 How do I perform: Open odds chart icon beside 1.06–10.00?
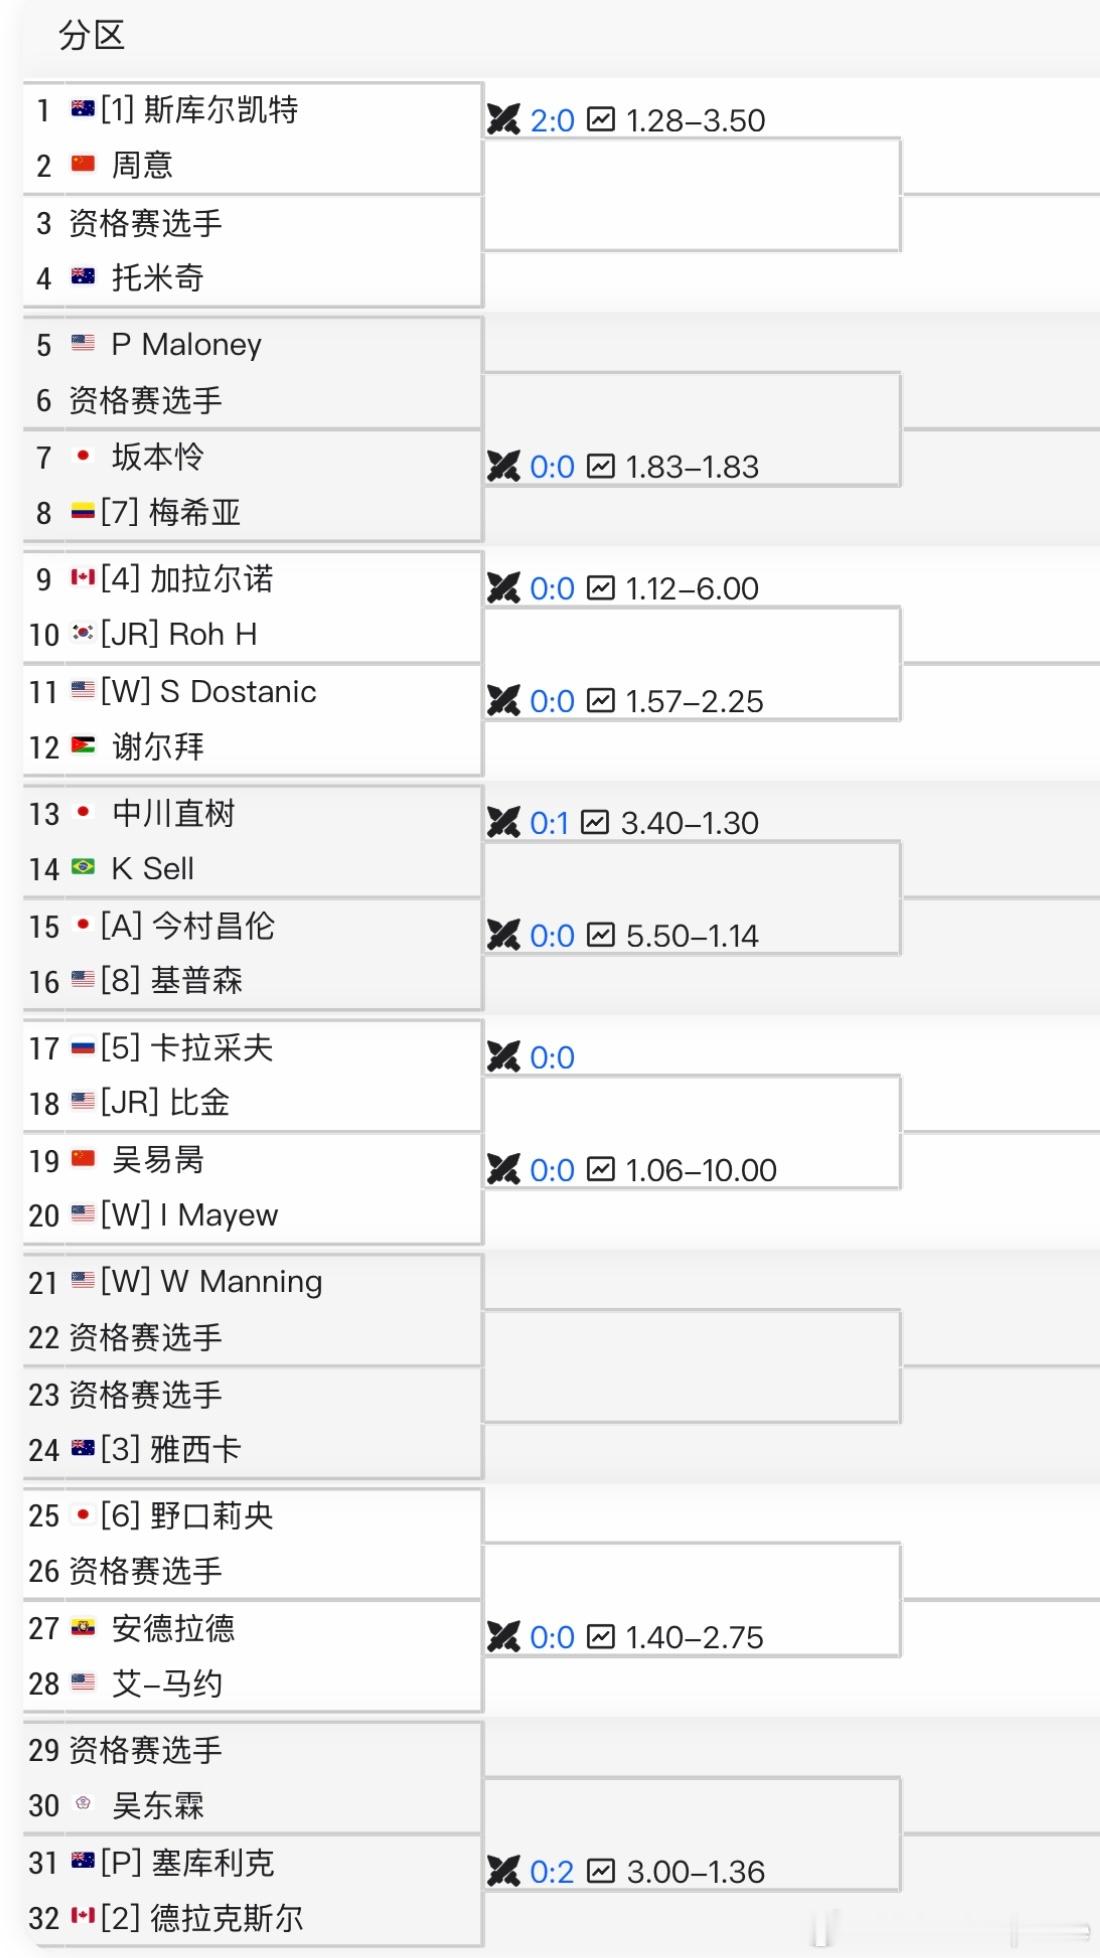coord(600,1170)
